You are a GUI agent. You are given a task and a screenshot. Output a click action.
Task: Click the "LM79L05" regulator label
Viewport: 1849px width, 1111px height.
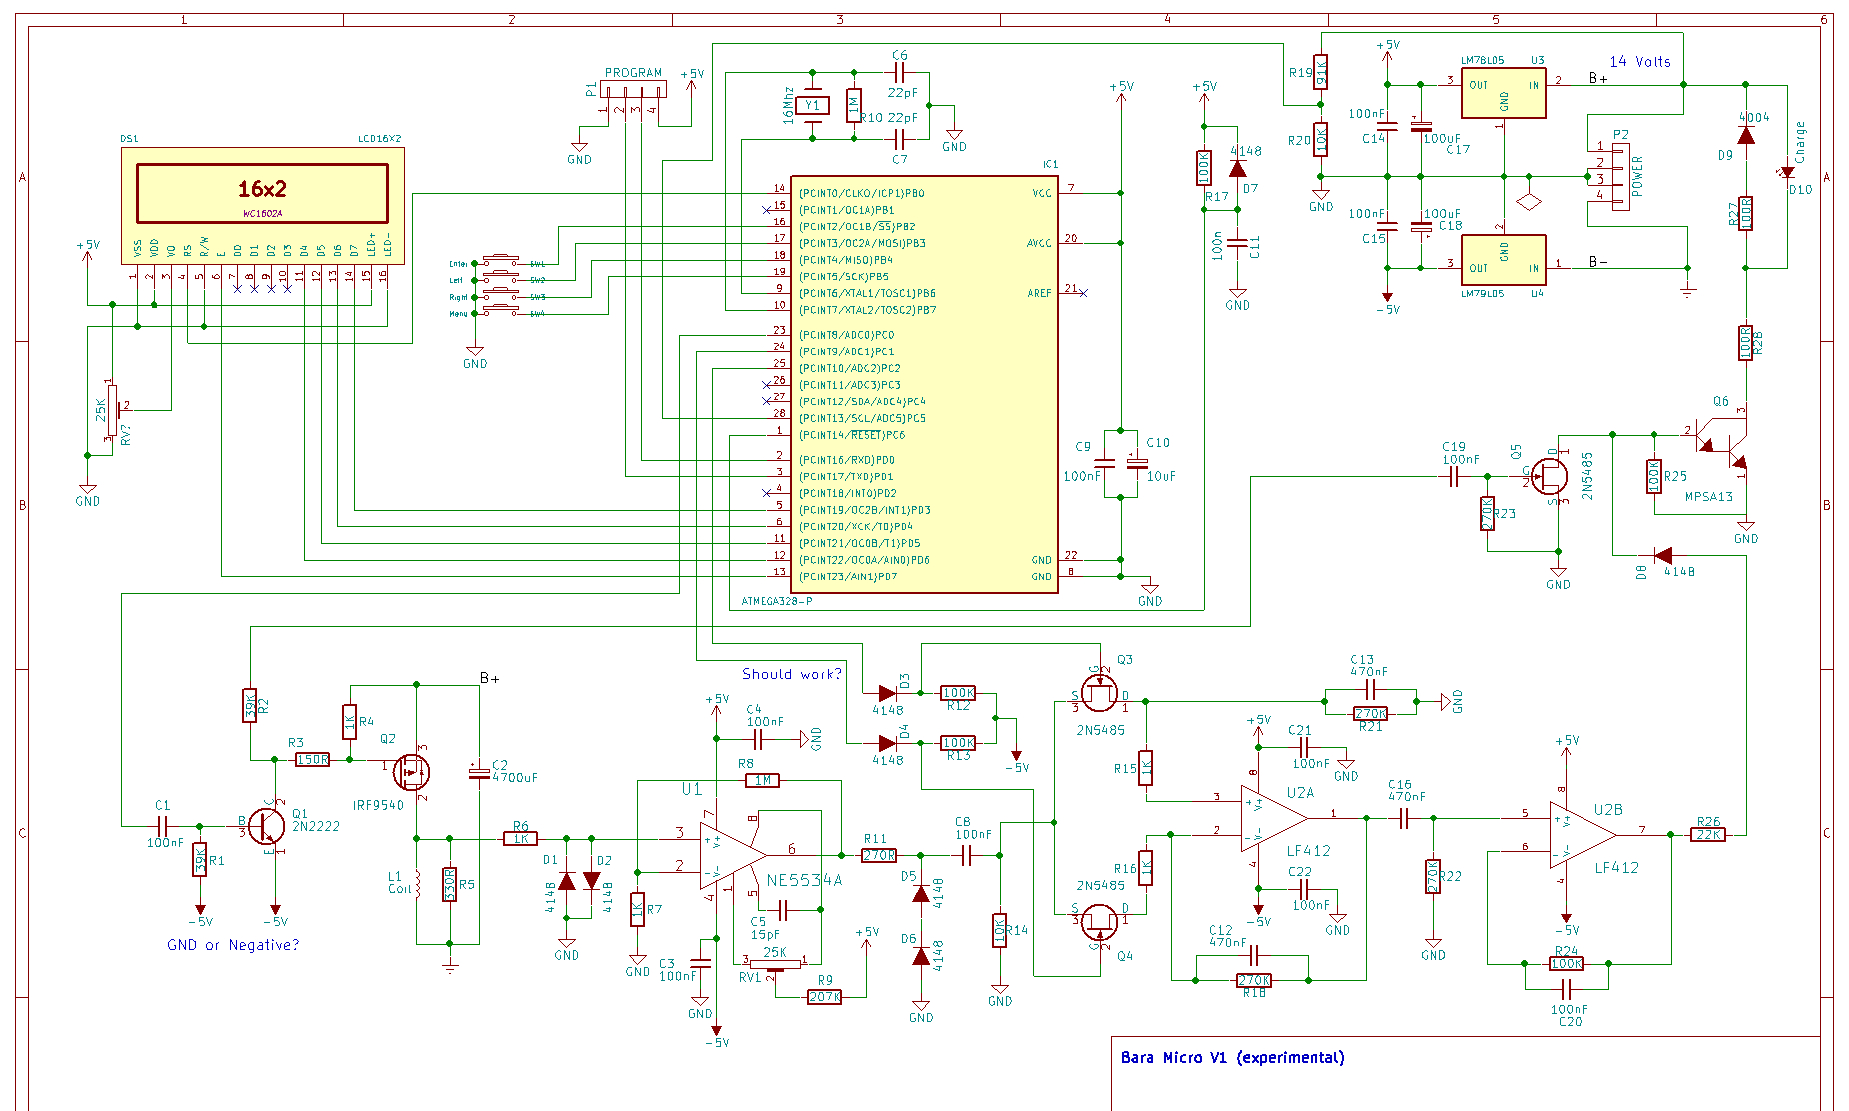[x=1483, y=294]
